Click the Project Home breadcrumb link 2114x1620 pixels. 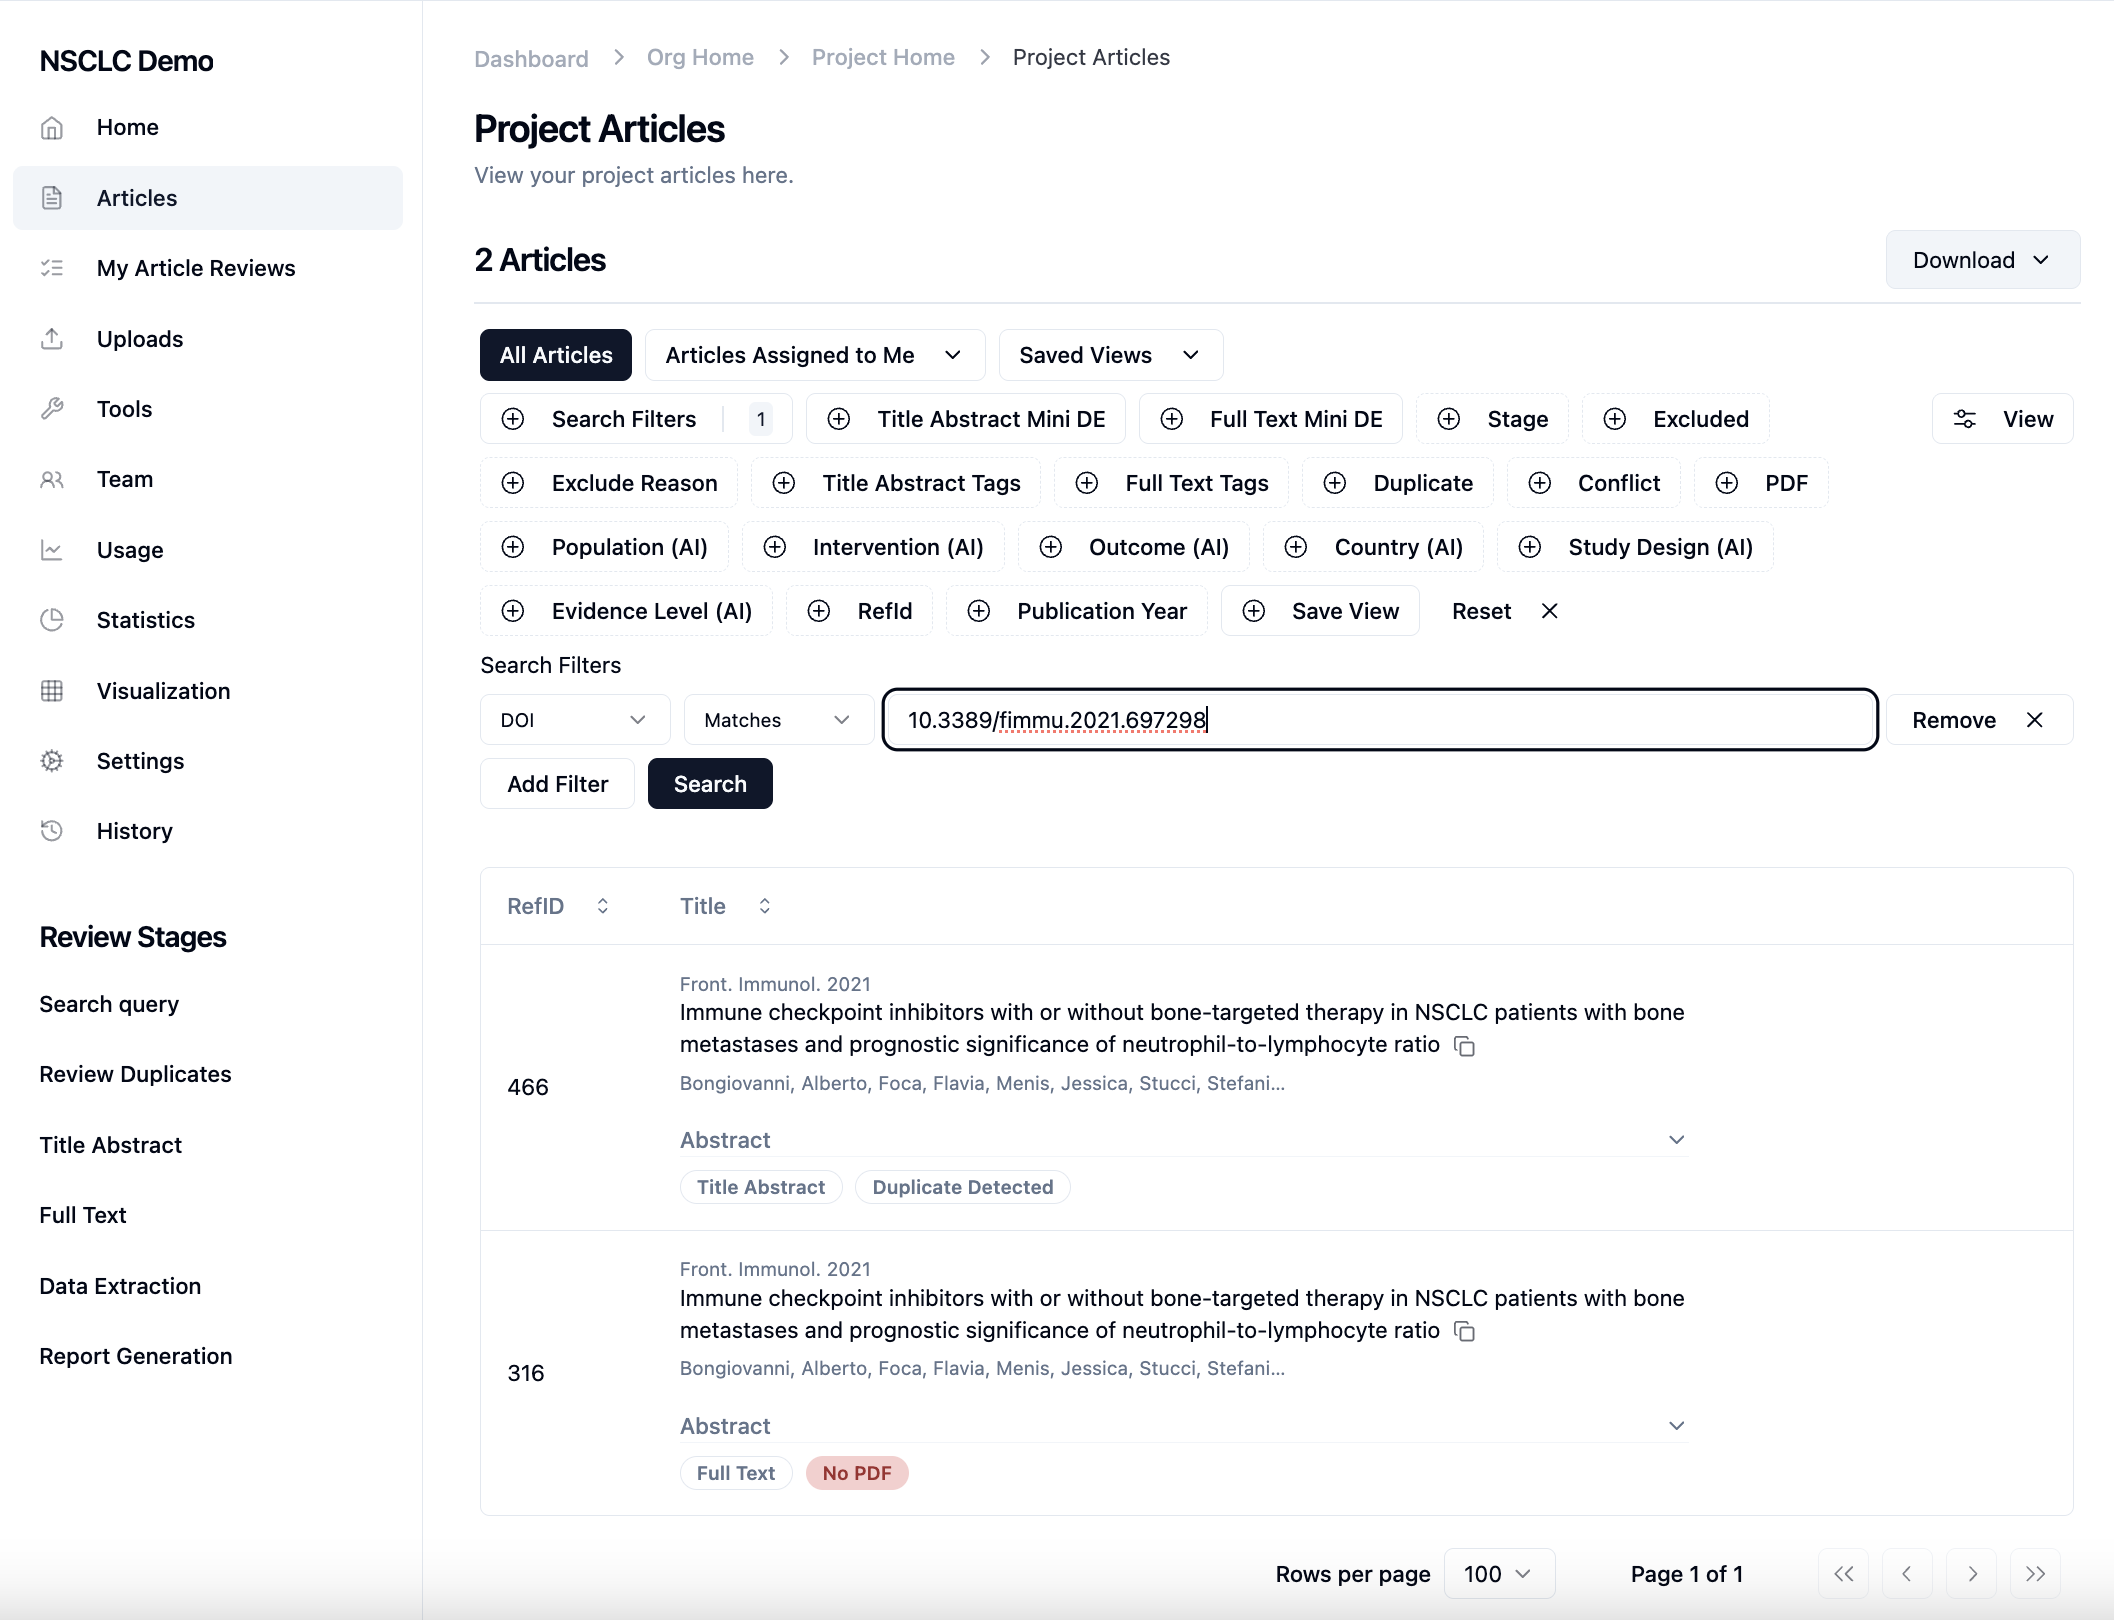click(883, 57)
